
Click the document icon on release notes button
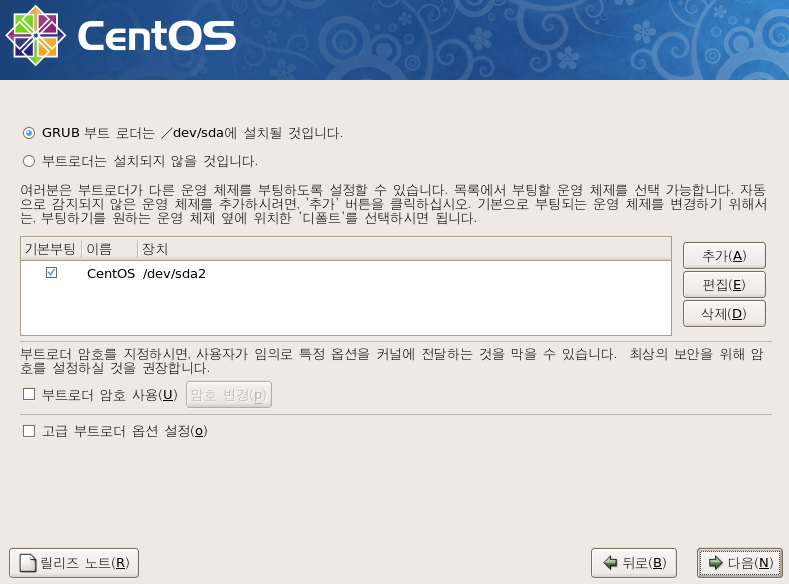point(28,563)
